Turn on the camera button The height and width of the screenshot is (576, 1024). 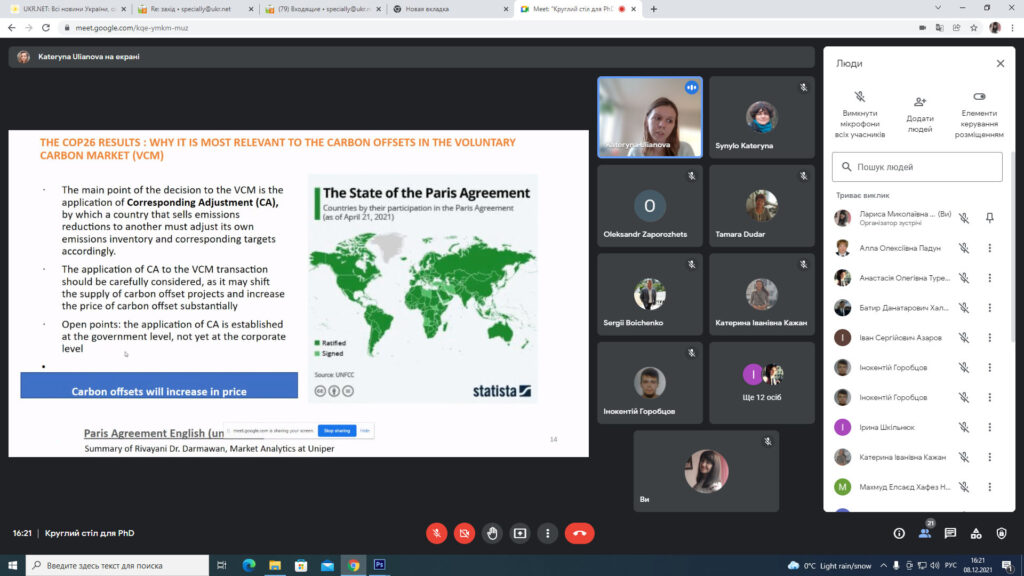[x=464, y=533]
